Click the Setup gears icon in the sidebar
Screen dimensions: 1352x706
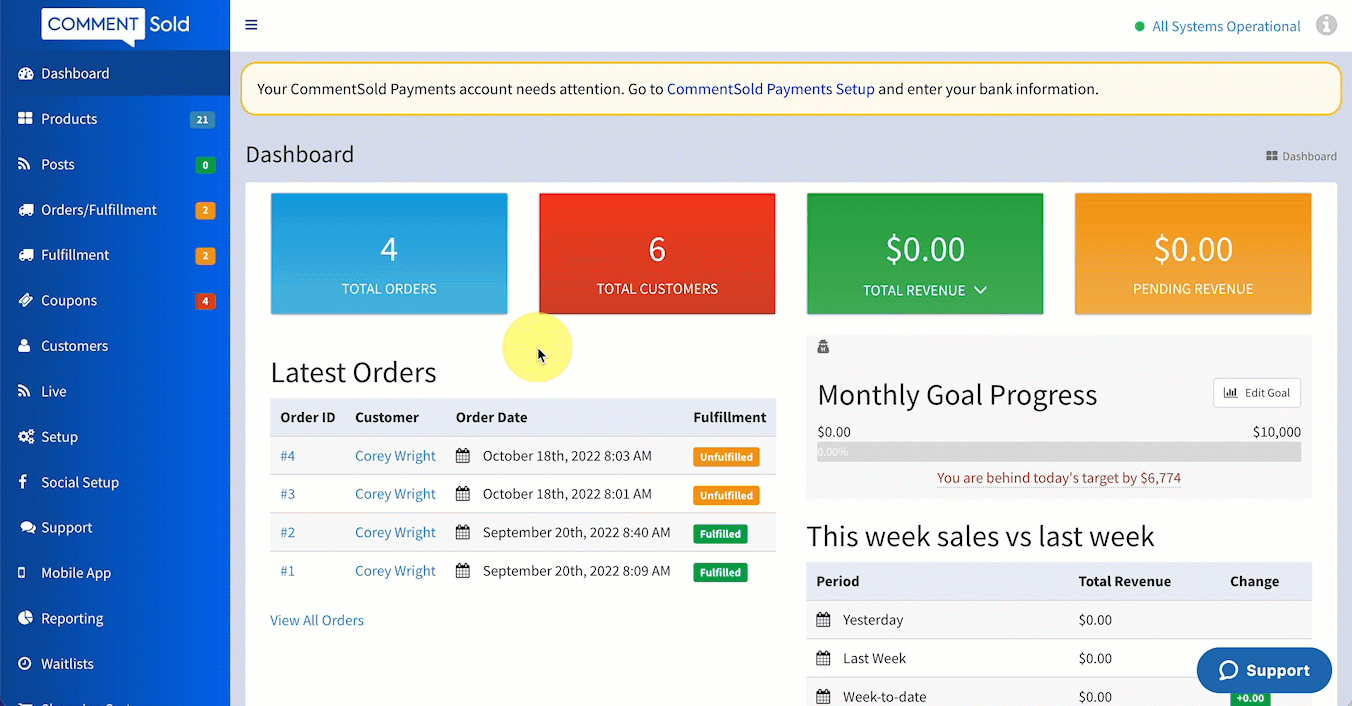tap(25, 437)
